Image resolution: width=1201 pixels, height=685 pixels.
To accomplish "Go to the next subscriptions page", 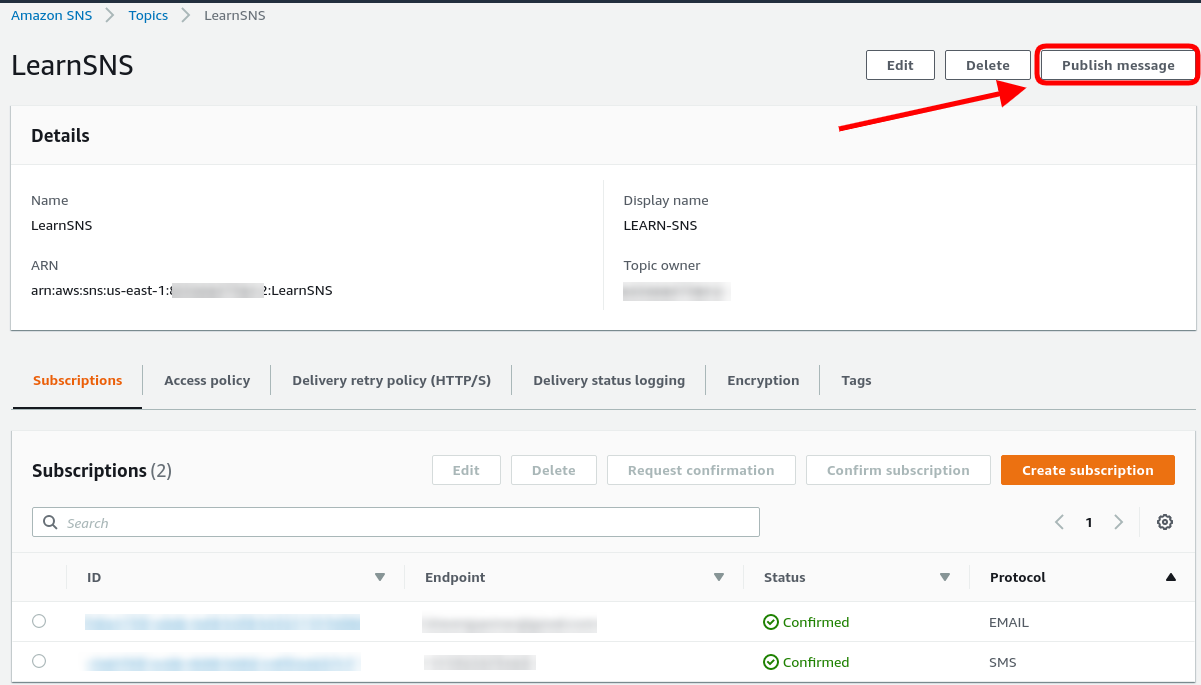I will (x=1119, y=522).
